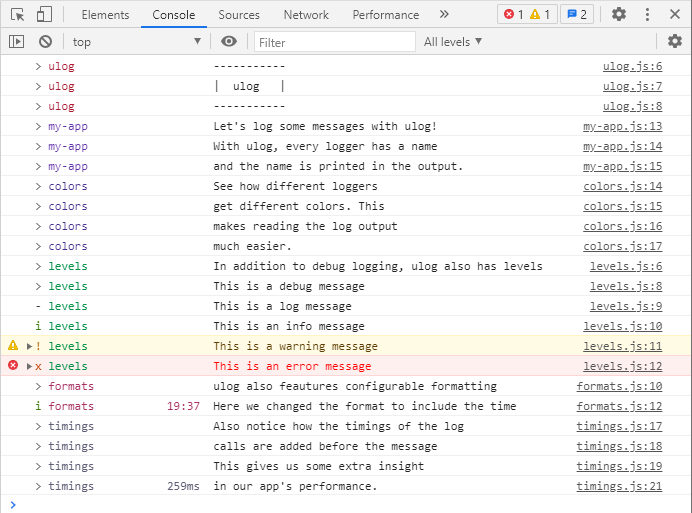Open the levels.js:12 source link
692x513 pixels.
[623, 366]
